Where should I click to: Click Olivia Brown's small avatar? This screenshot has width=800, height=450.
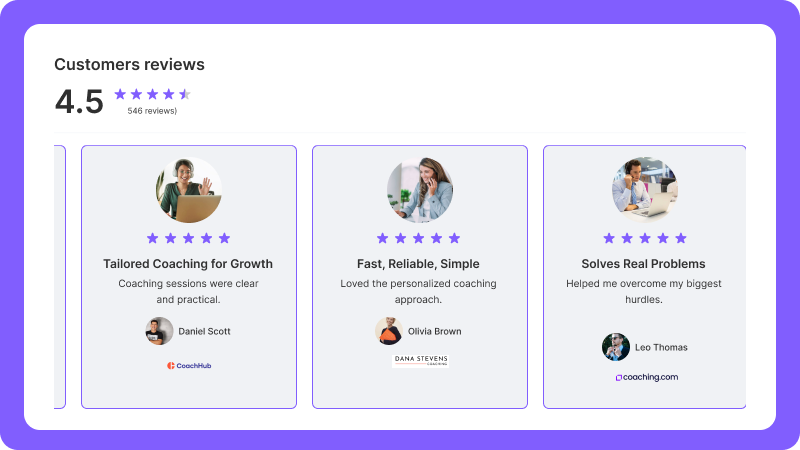(x=389, y=331)
